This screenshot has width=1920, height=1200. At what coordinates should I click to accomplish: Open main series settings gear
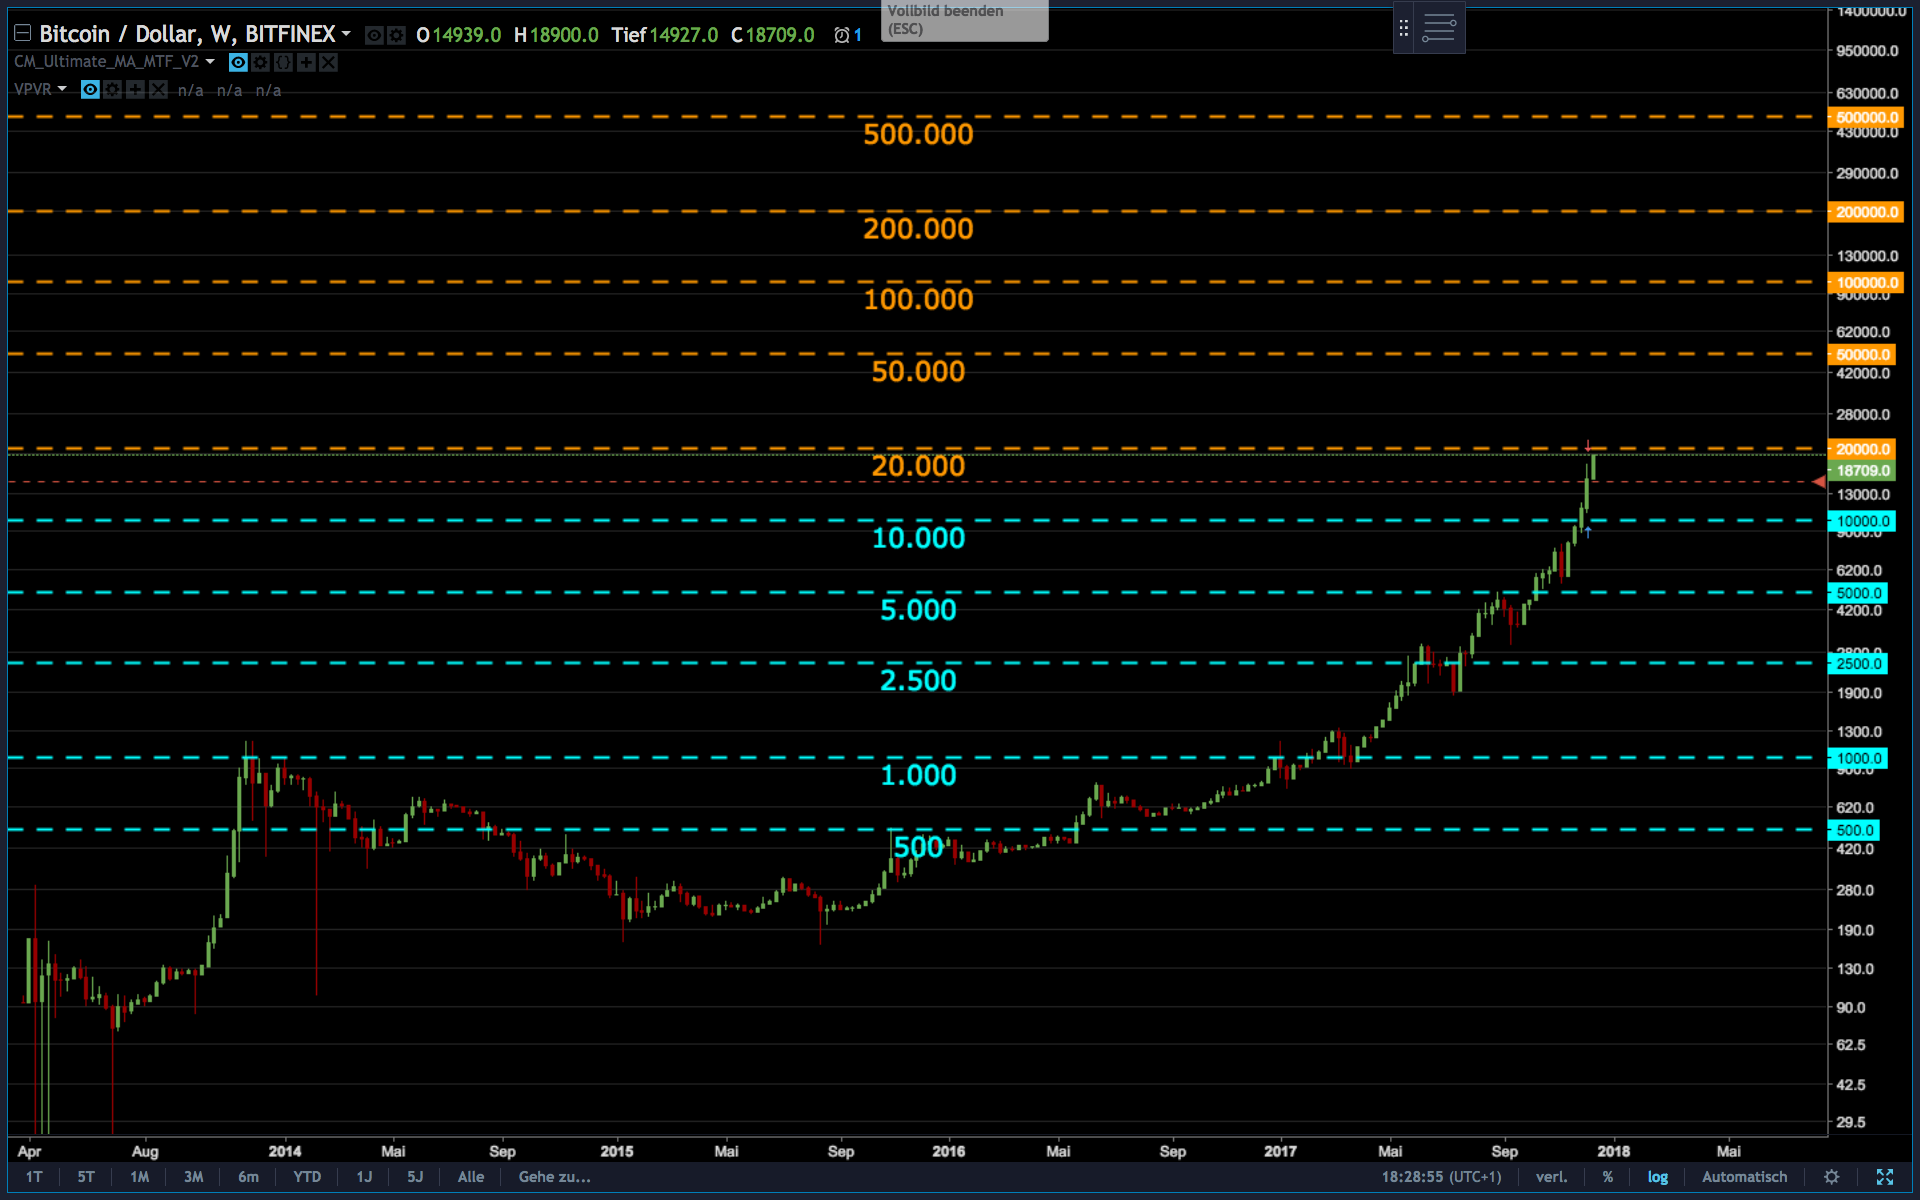coord(396,35)
